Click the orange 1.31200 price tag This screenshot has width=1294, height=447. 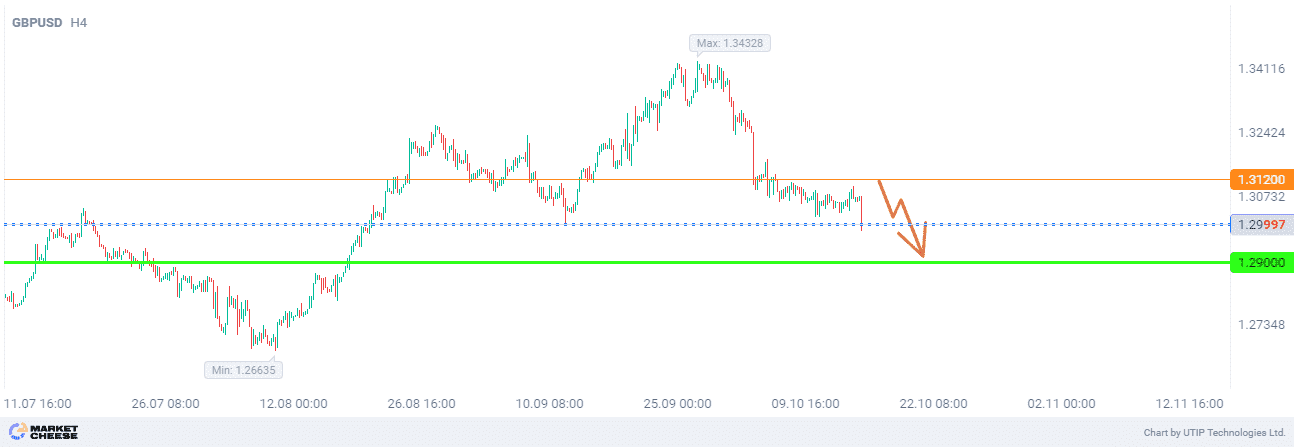tap(1260, 180)
